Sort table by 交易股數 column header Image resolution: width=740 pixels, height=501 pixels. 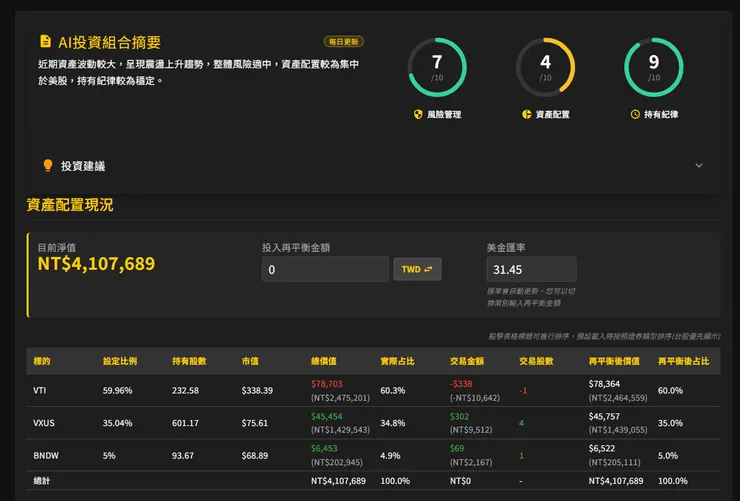click(536, 361)
